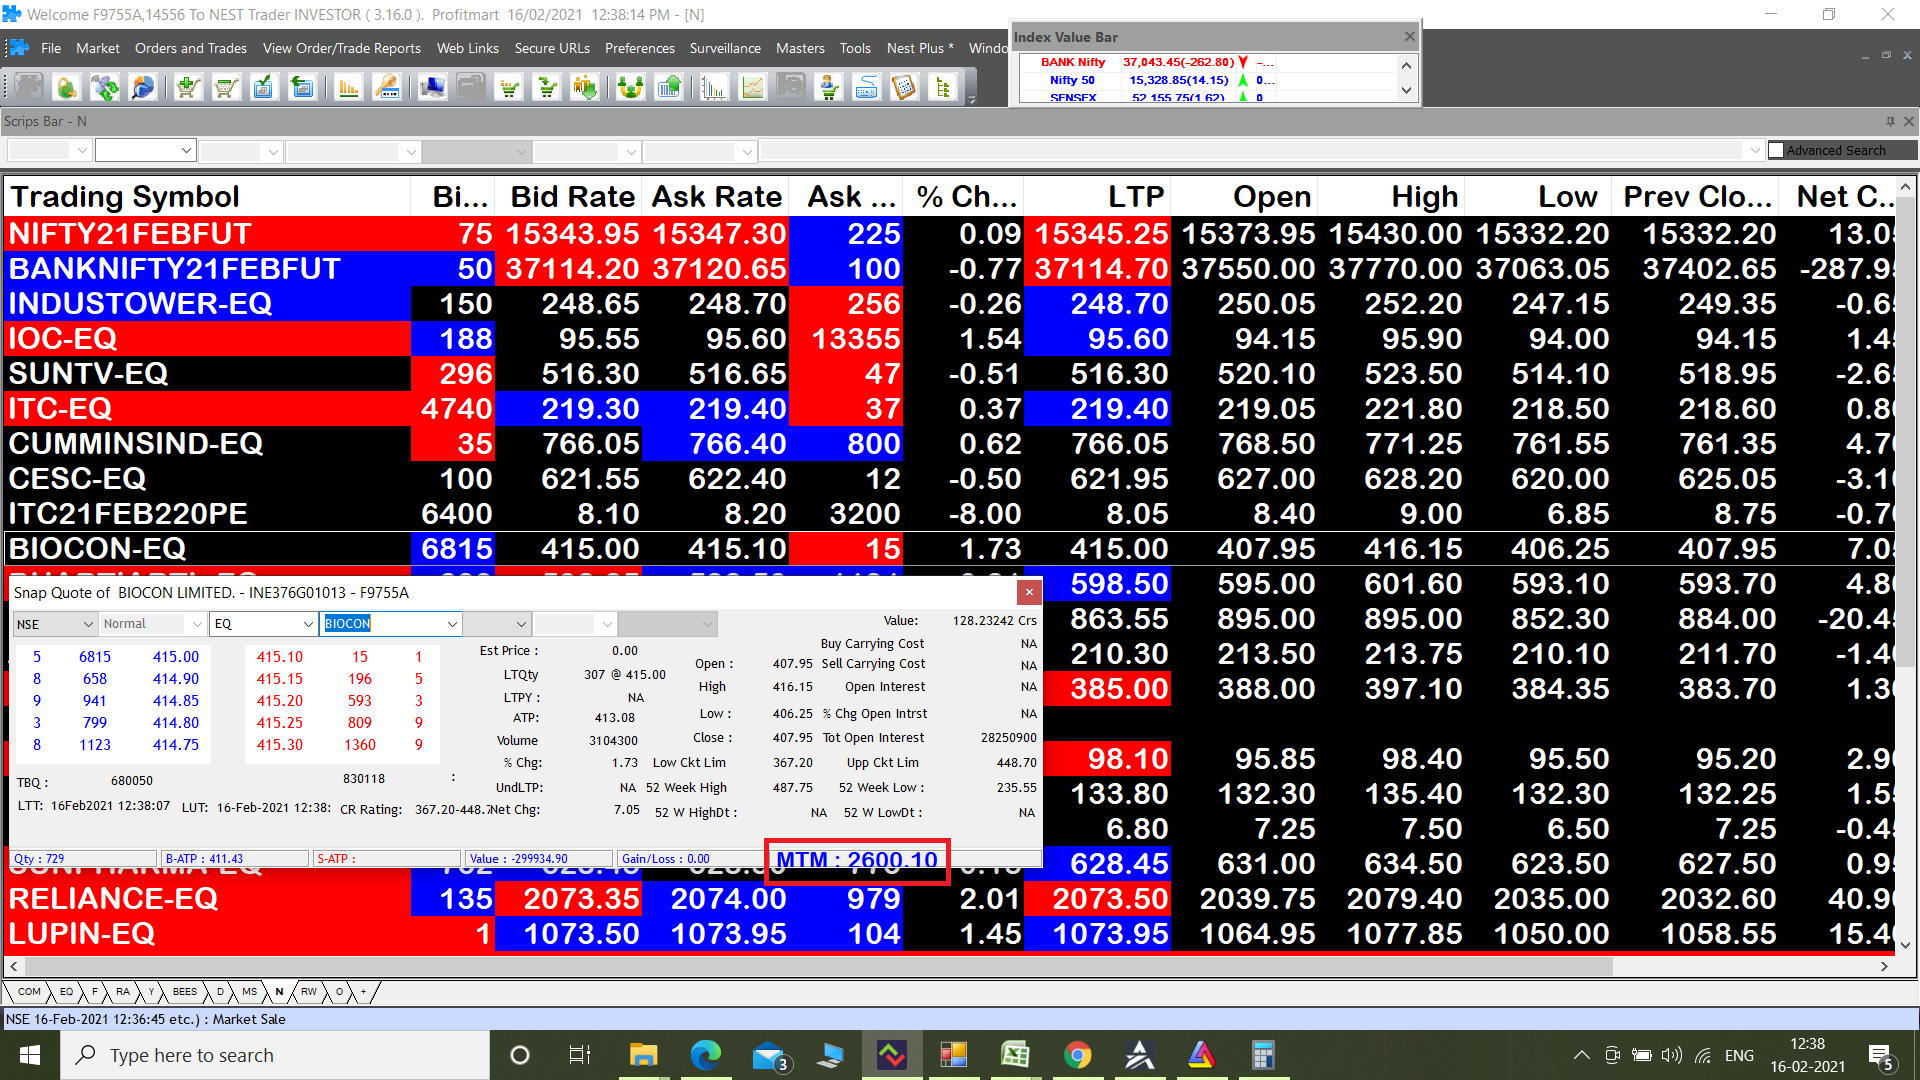Sort by the LTP column header
Viewport: 1920px width, 1080px height.
[1097, 197]
